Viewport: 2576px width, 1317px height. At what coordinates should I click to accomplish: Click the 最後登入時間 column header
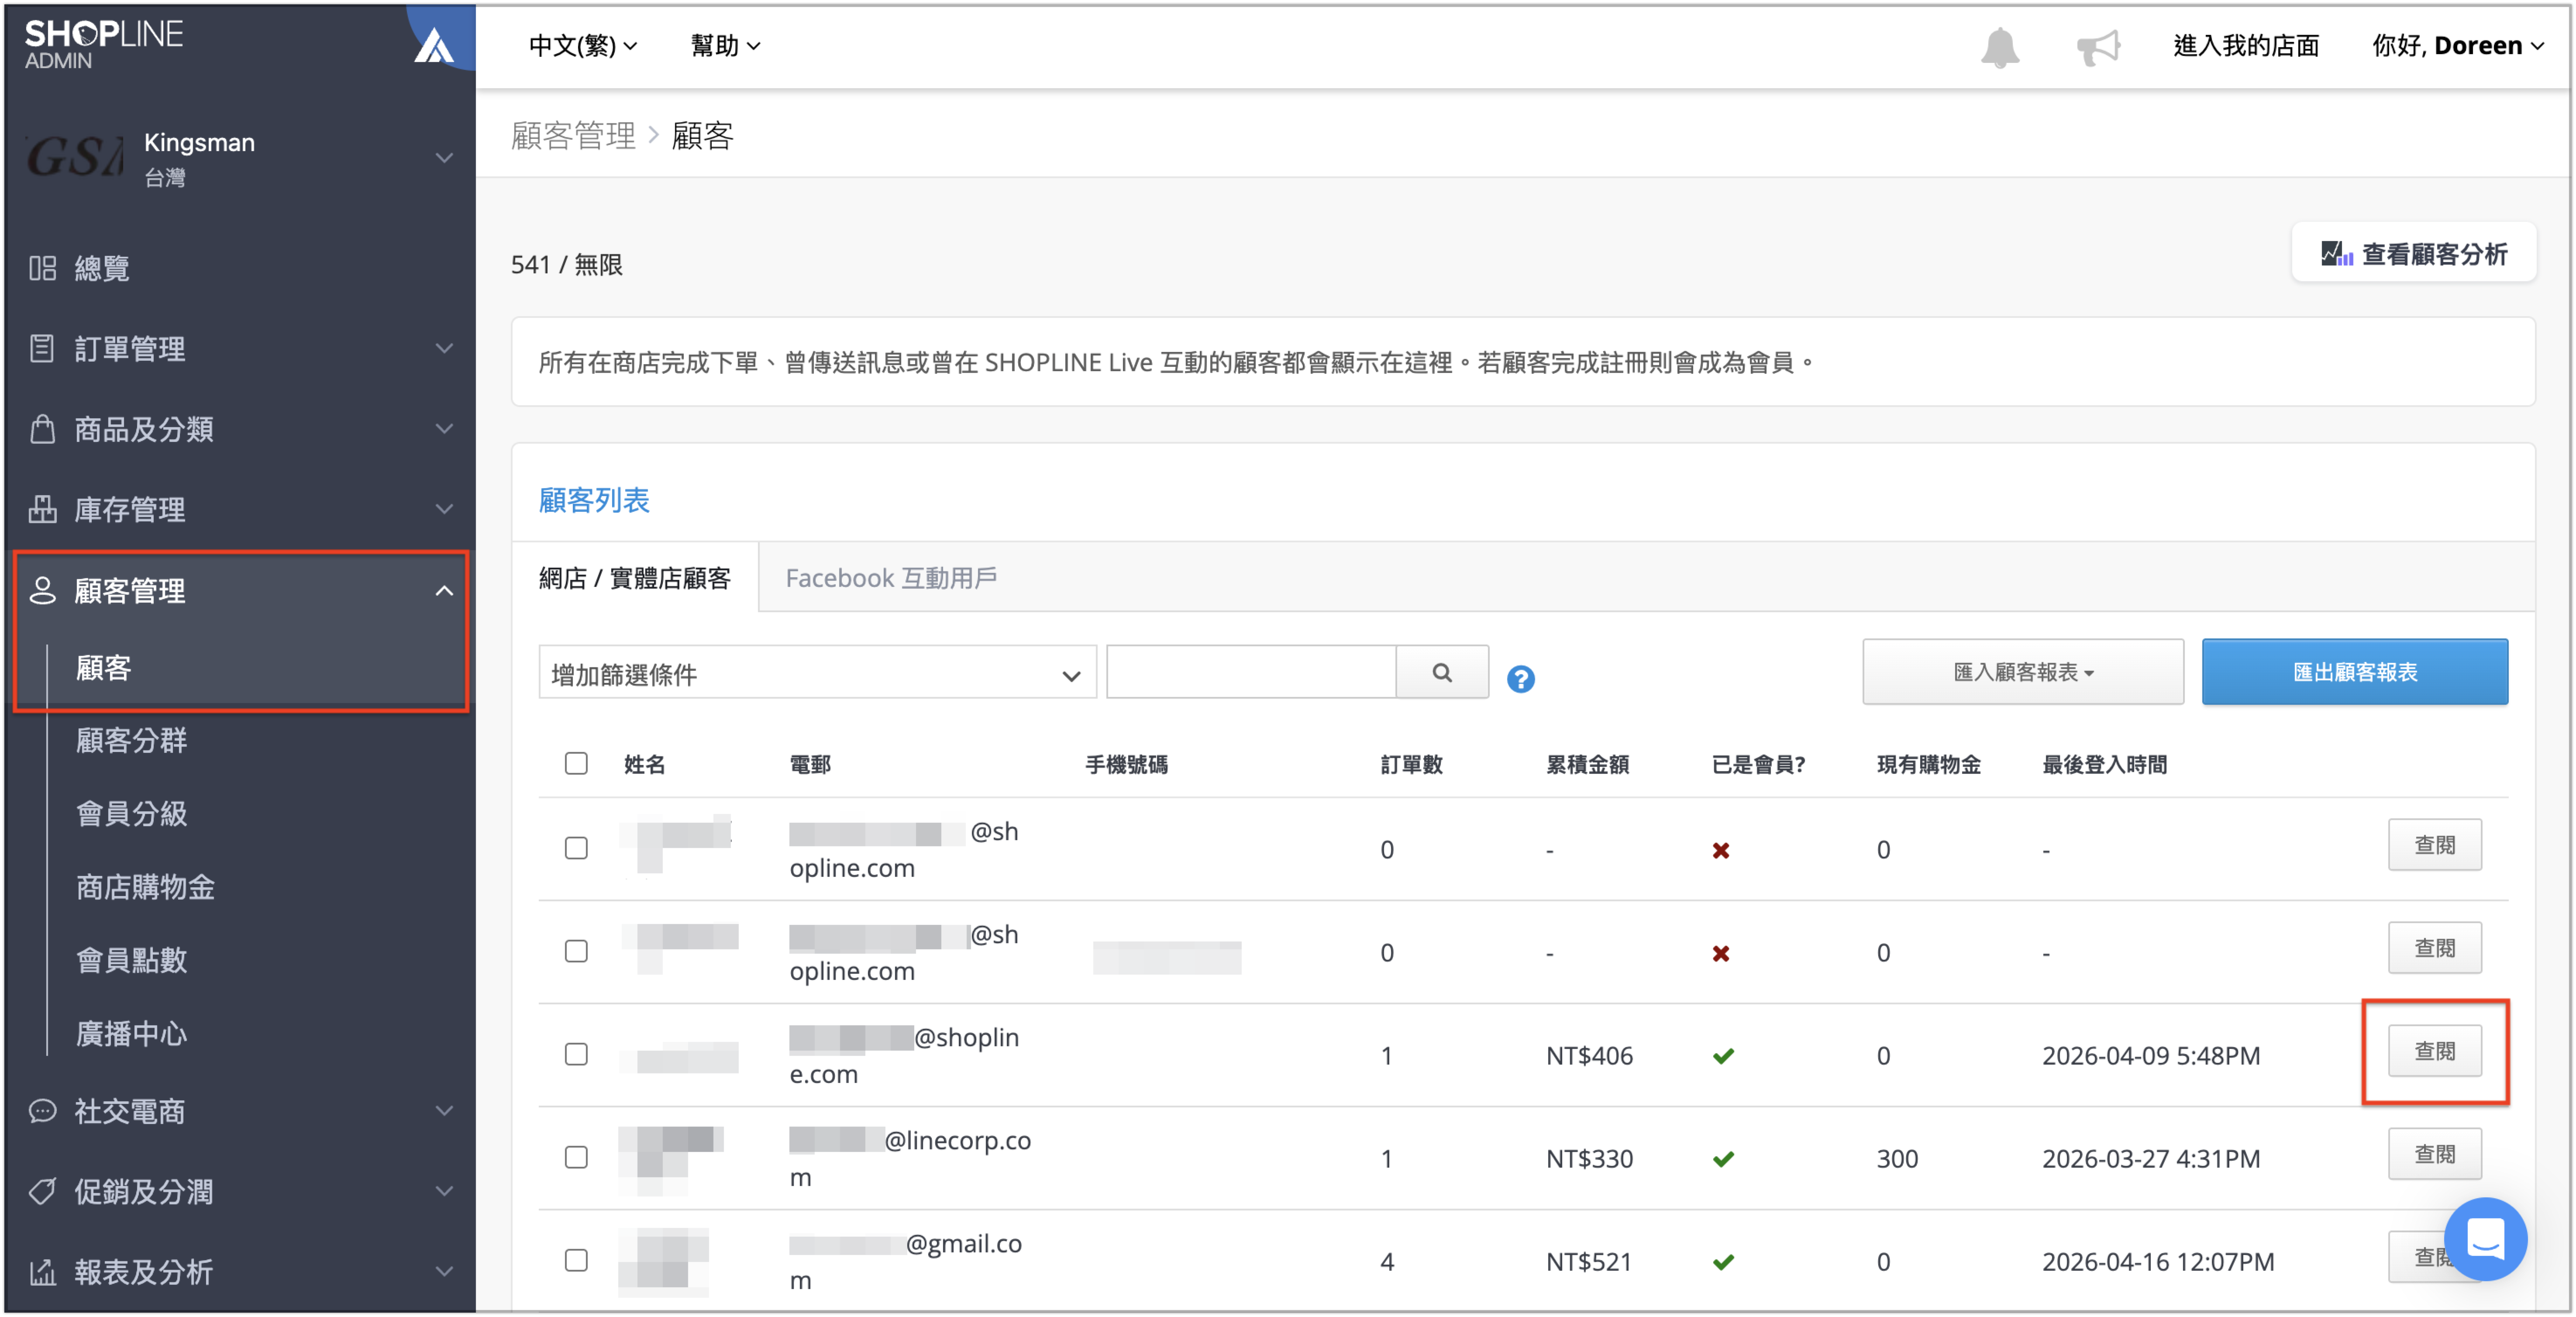point(2104,765)
